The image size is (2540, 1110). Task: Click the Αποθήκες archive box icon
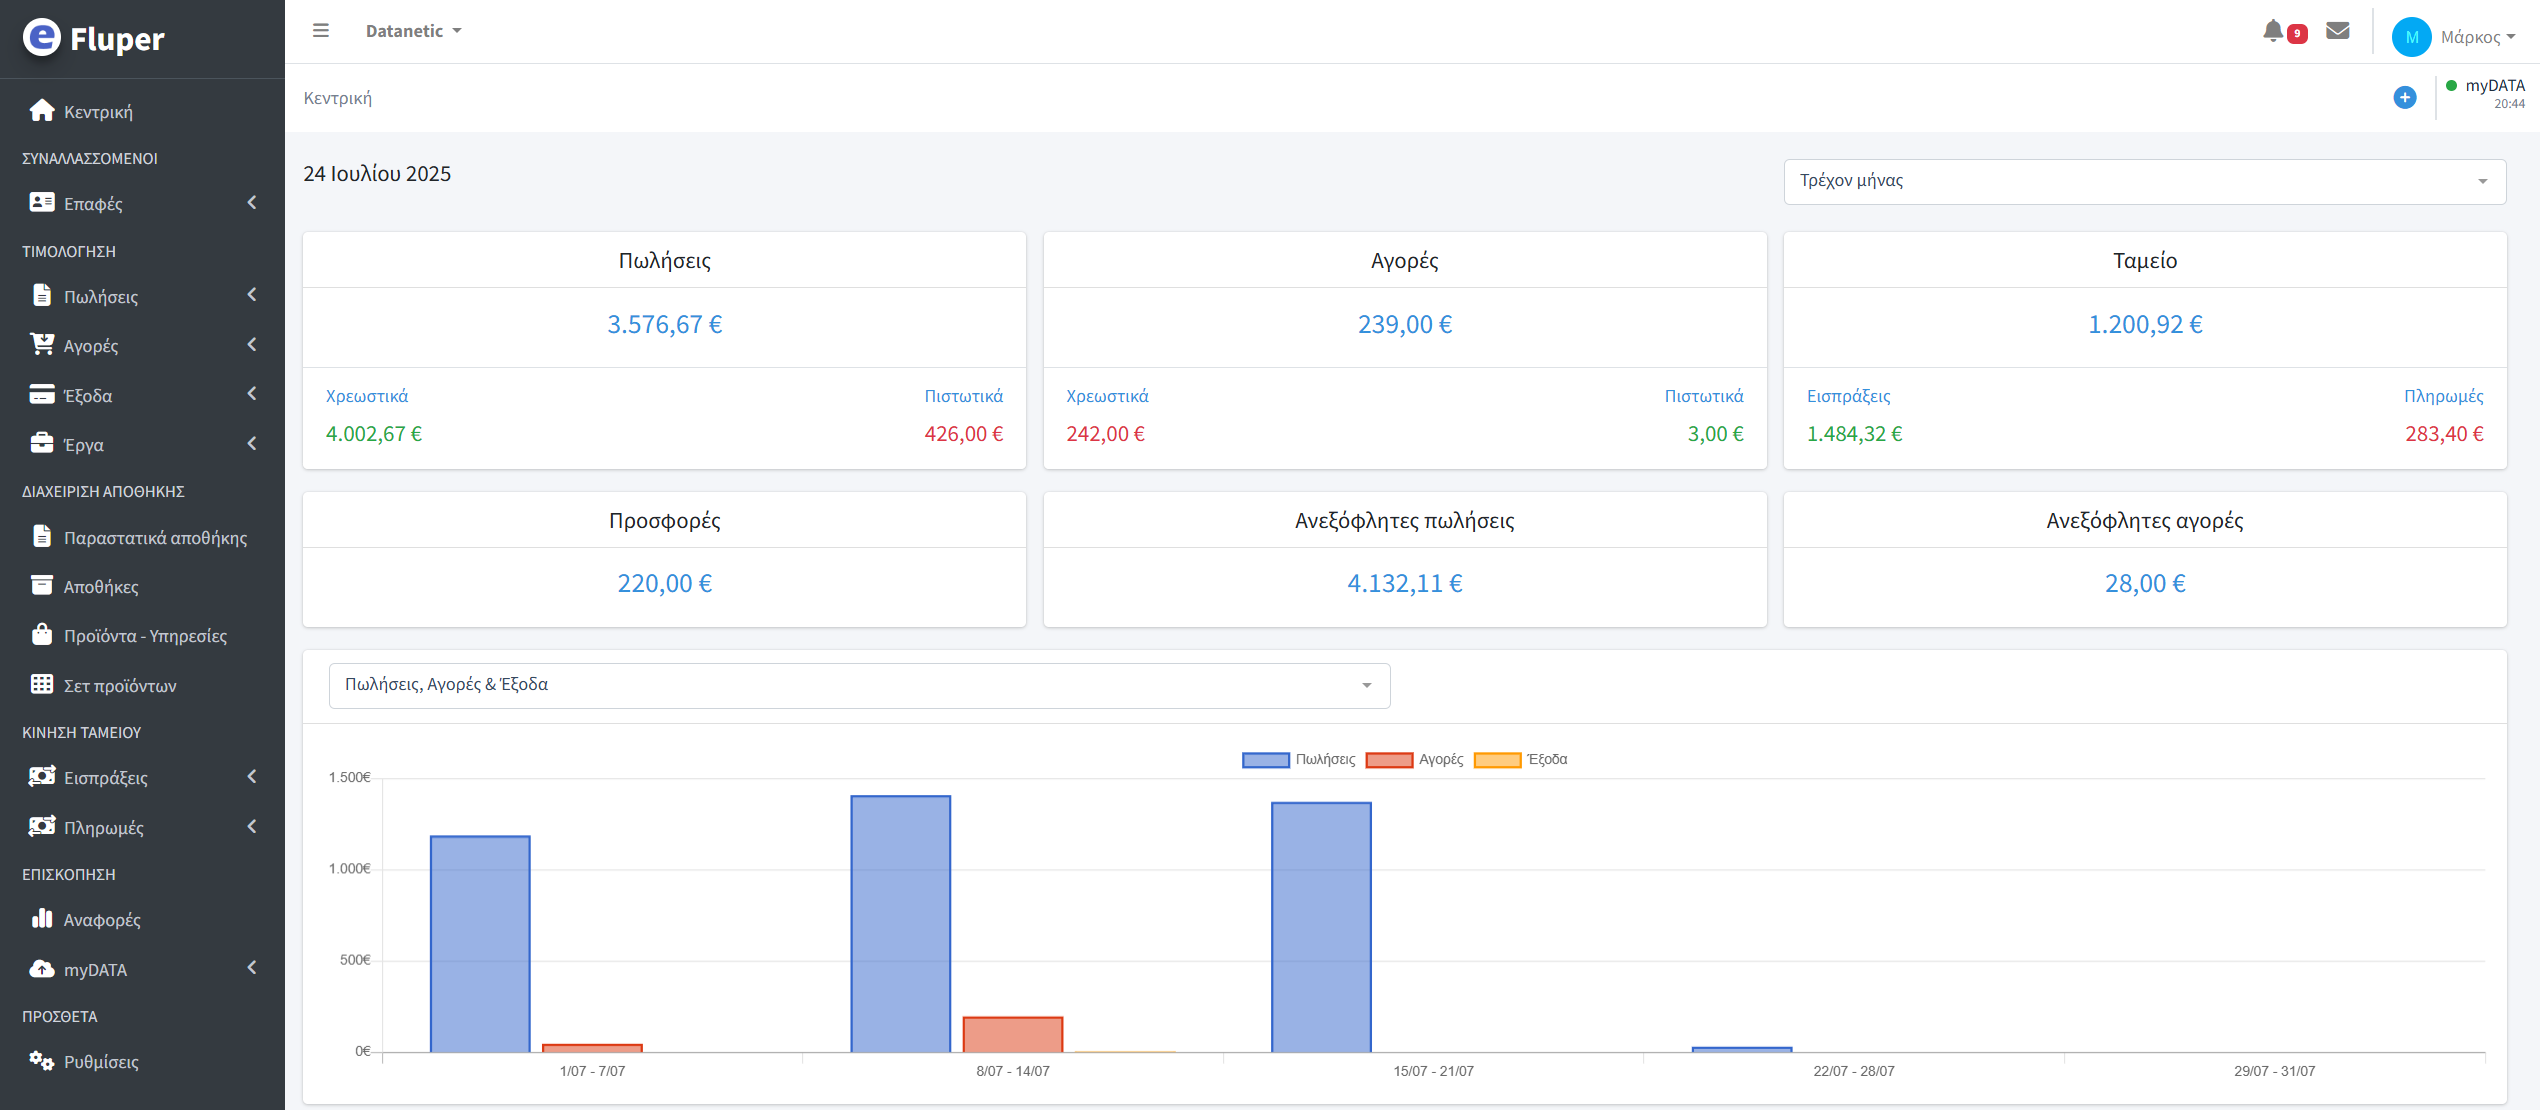click(x=42, y=585)
